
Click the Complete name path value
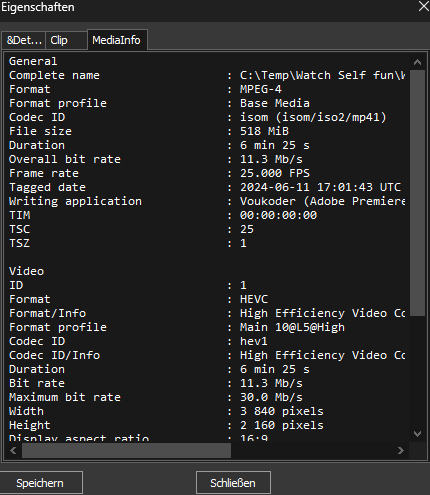[x=322, y=75]
